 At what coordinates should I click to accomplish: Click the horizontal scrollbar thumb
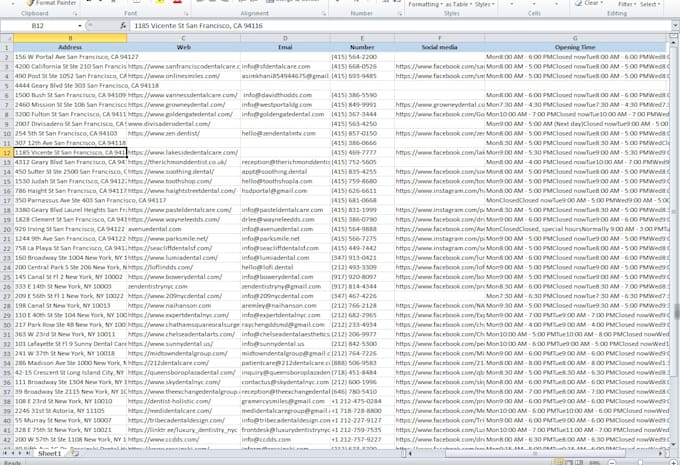pos(535,453)
